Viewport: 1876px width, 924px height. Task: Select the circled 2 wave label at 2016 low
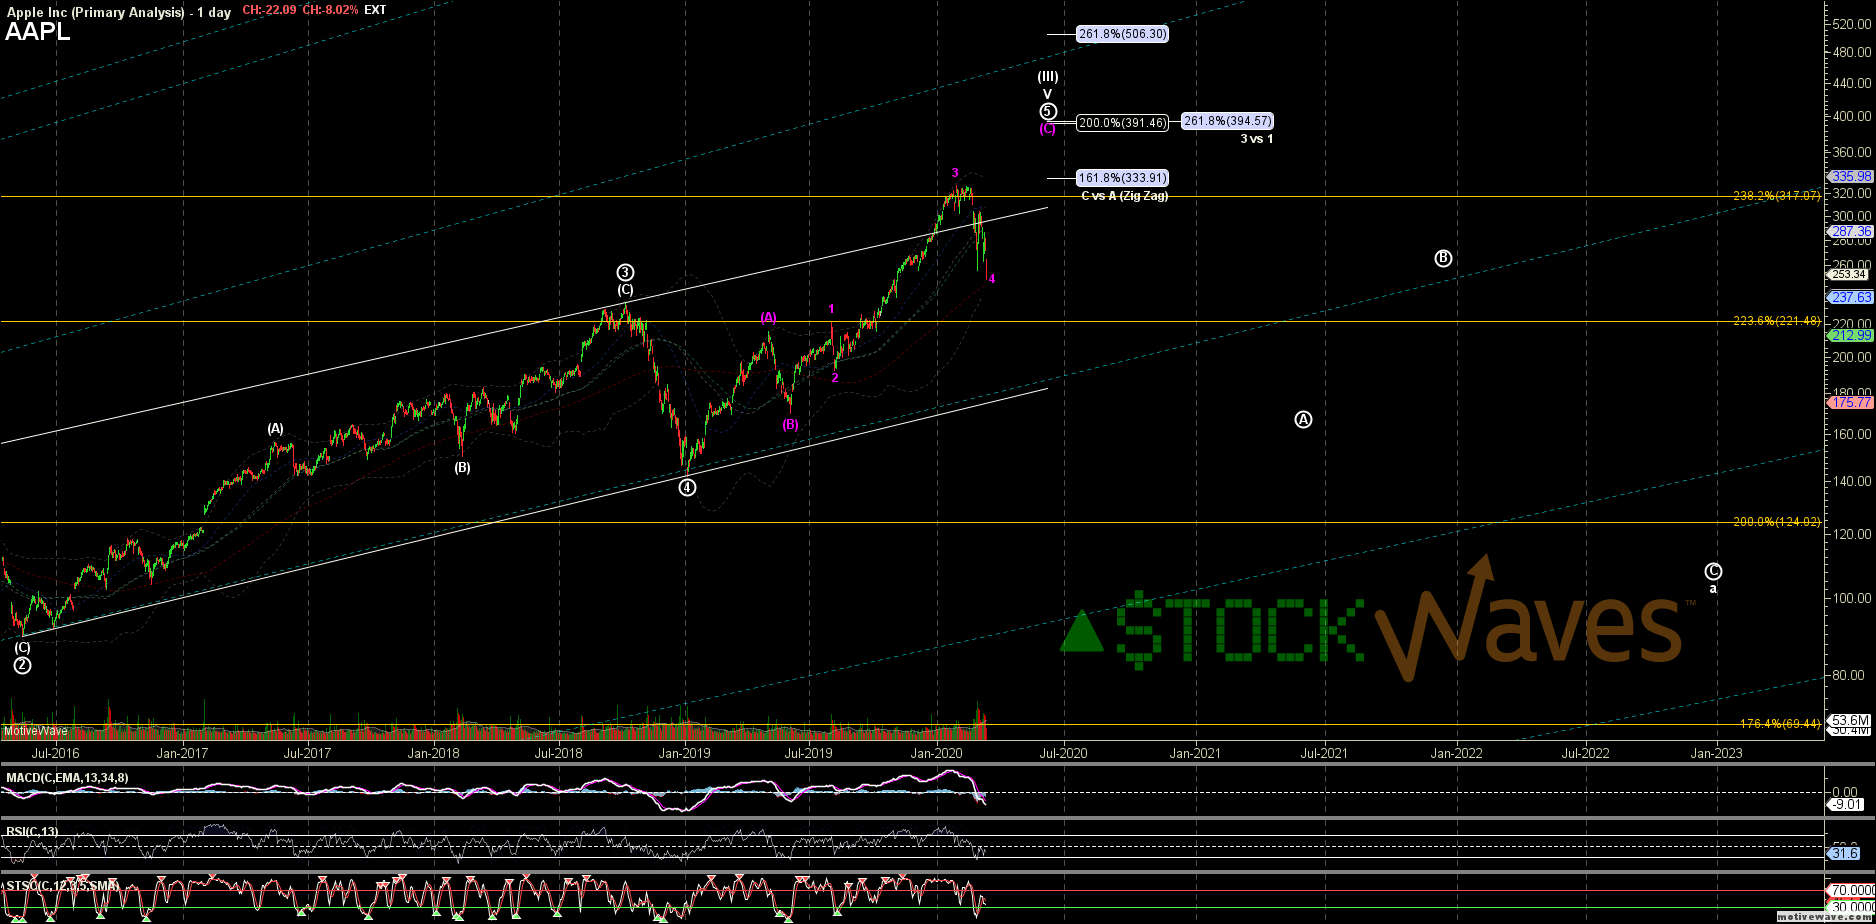click(22, 665)
